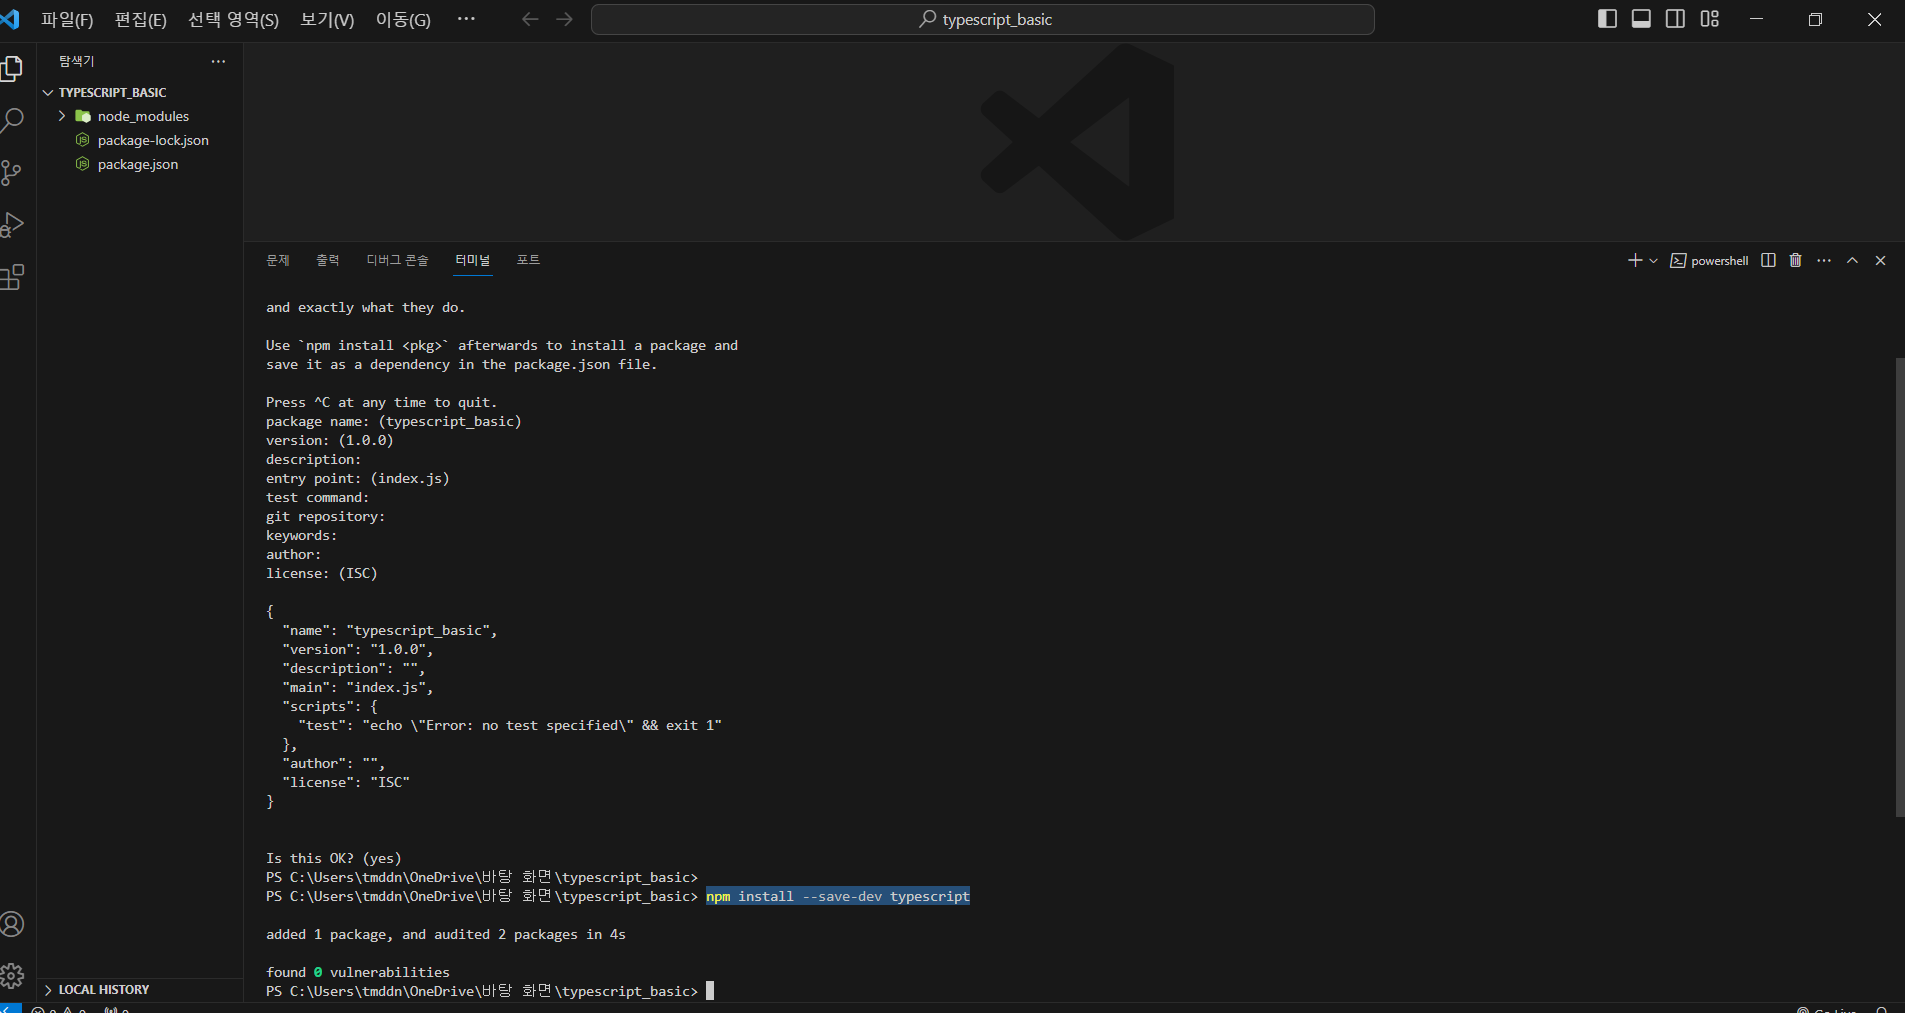Open the Customize Layout icon
This screenshot has height=1013, width=1905.
click(1710, 19)
